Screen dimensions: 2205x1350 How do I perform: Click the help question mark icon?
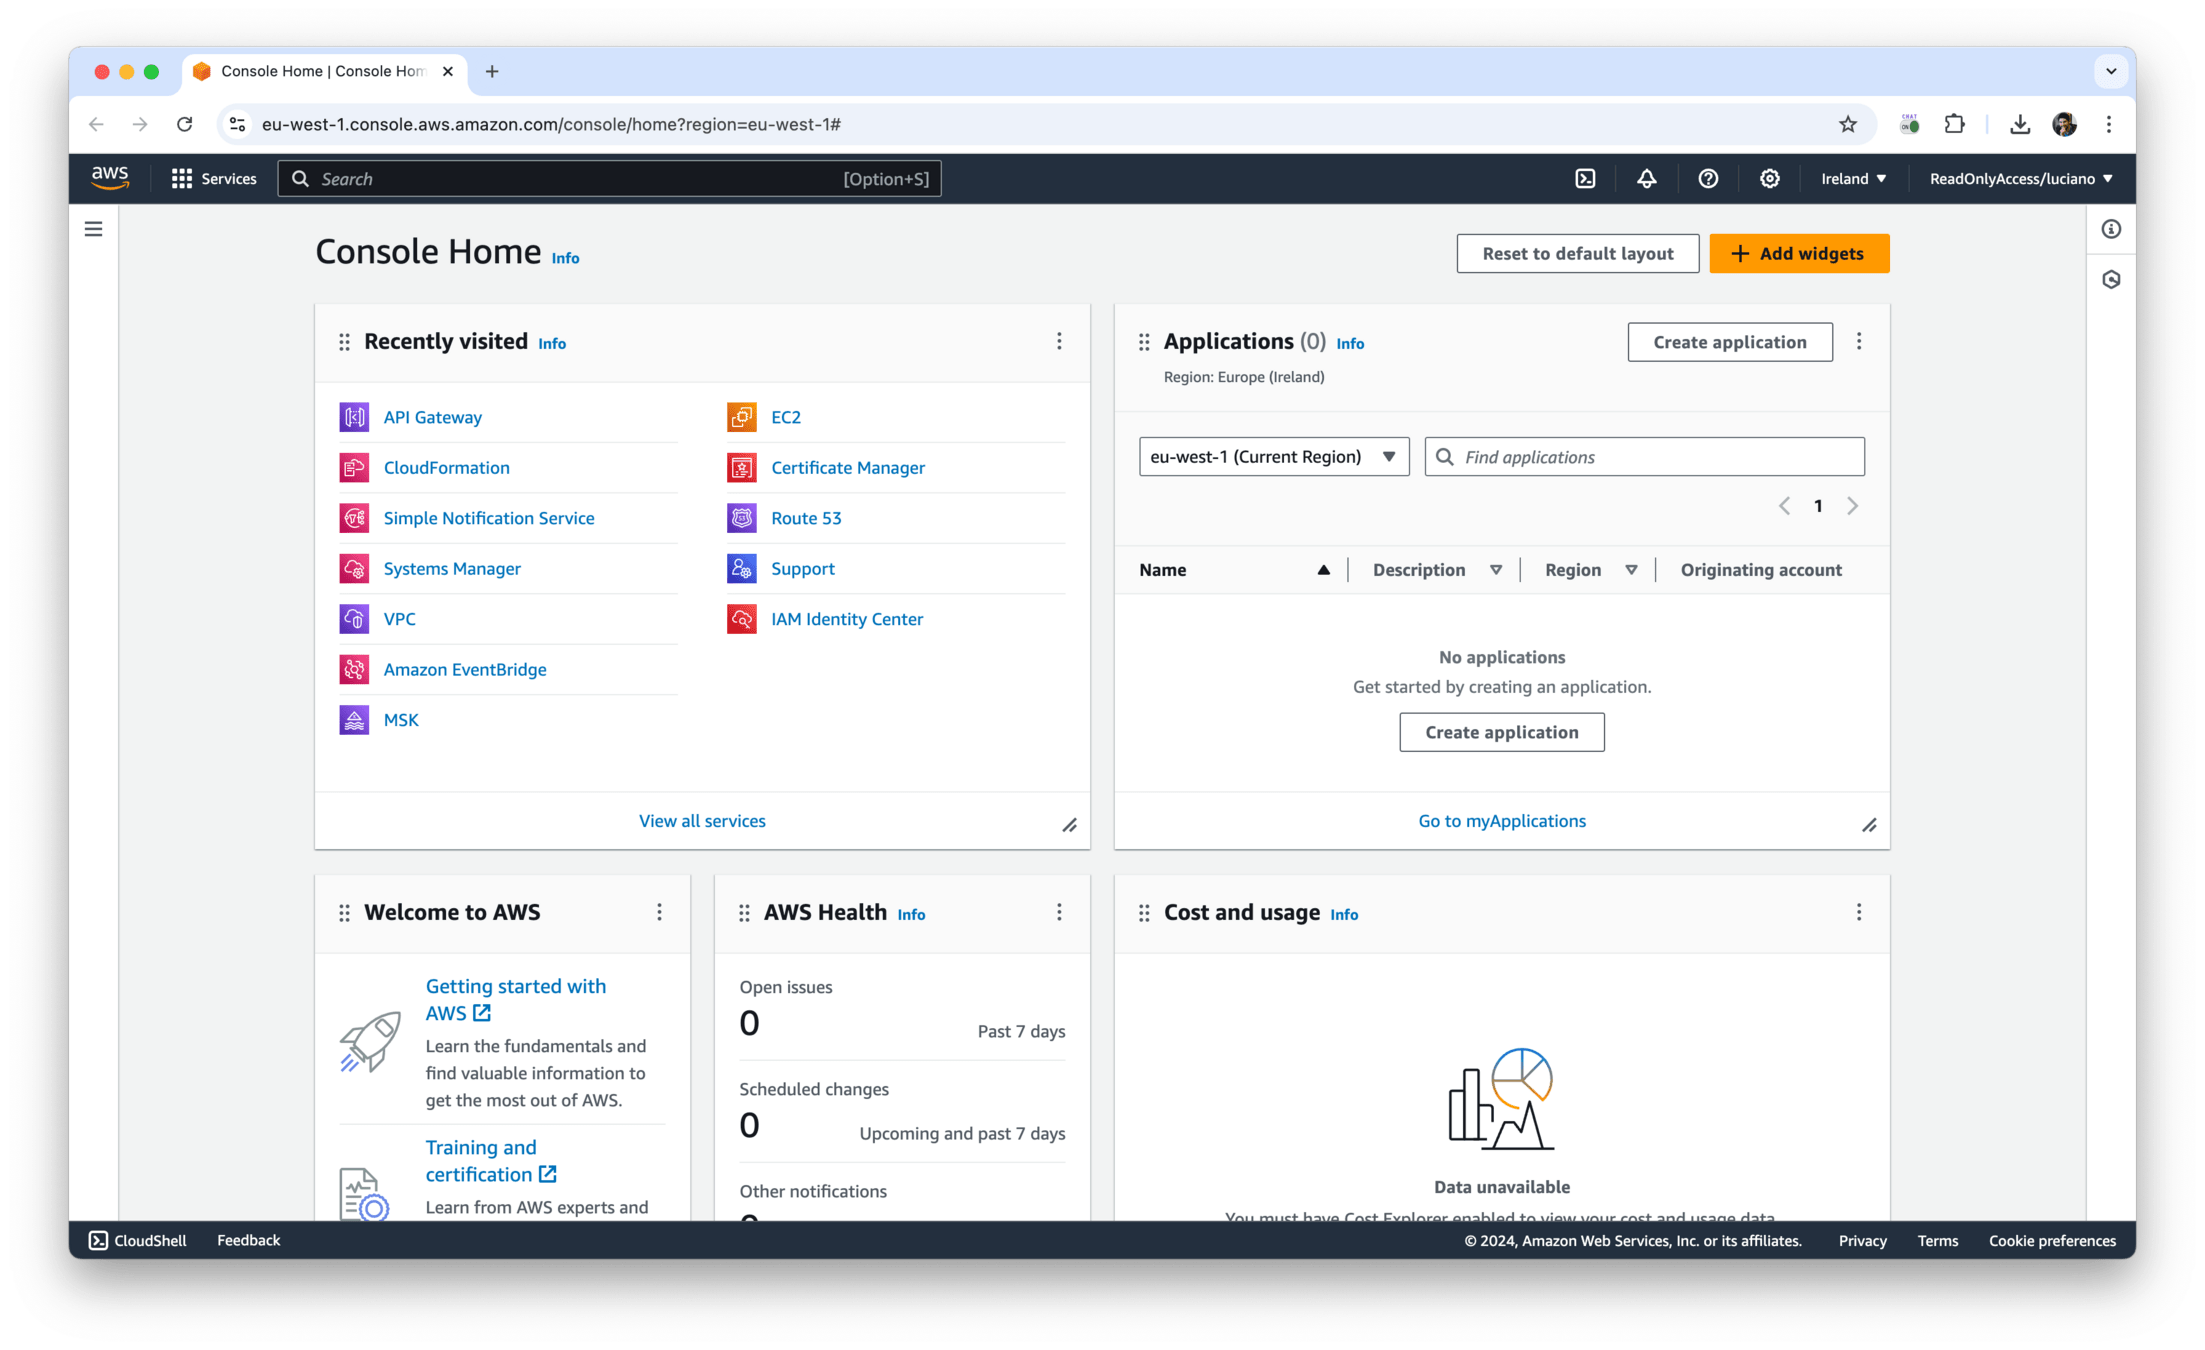(x=1708, y=179)
